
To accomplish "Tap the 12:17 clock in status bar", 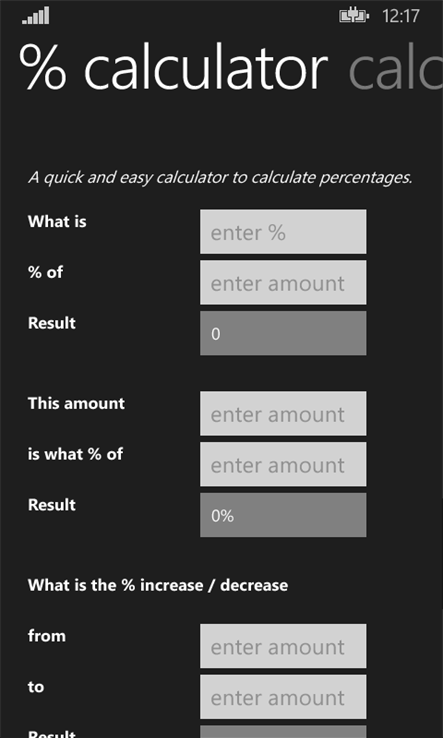I will pos(401,16).
